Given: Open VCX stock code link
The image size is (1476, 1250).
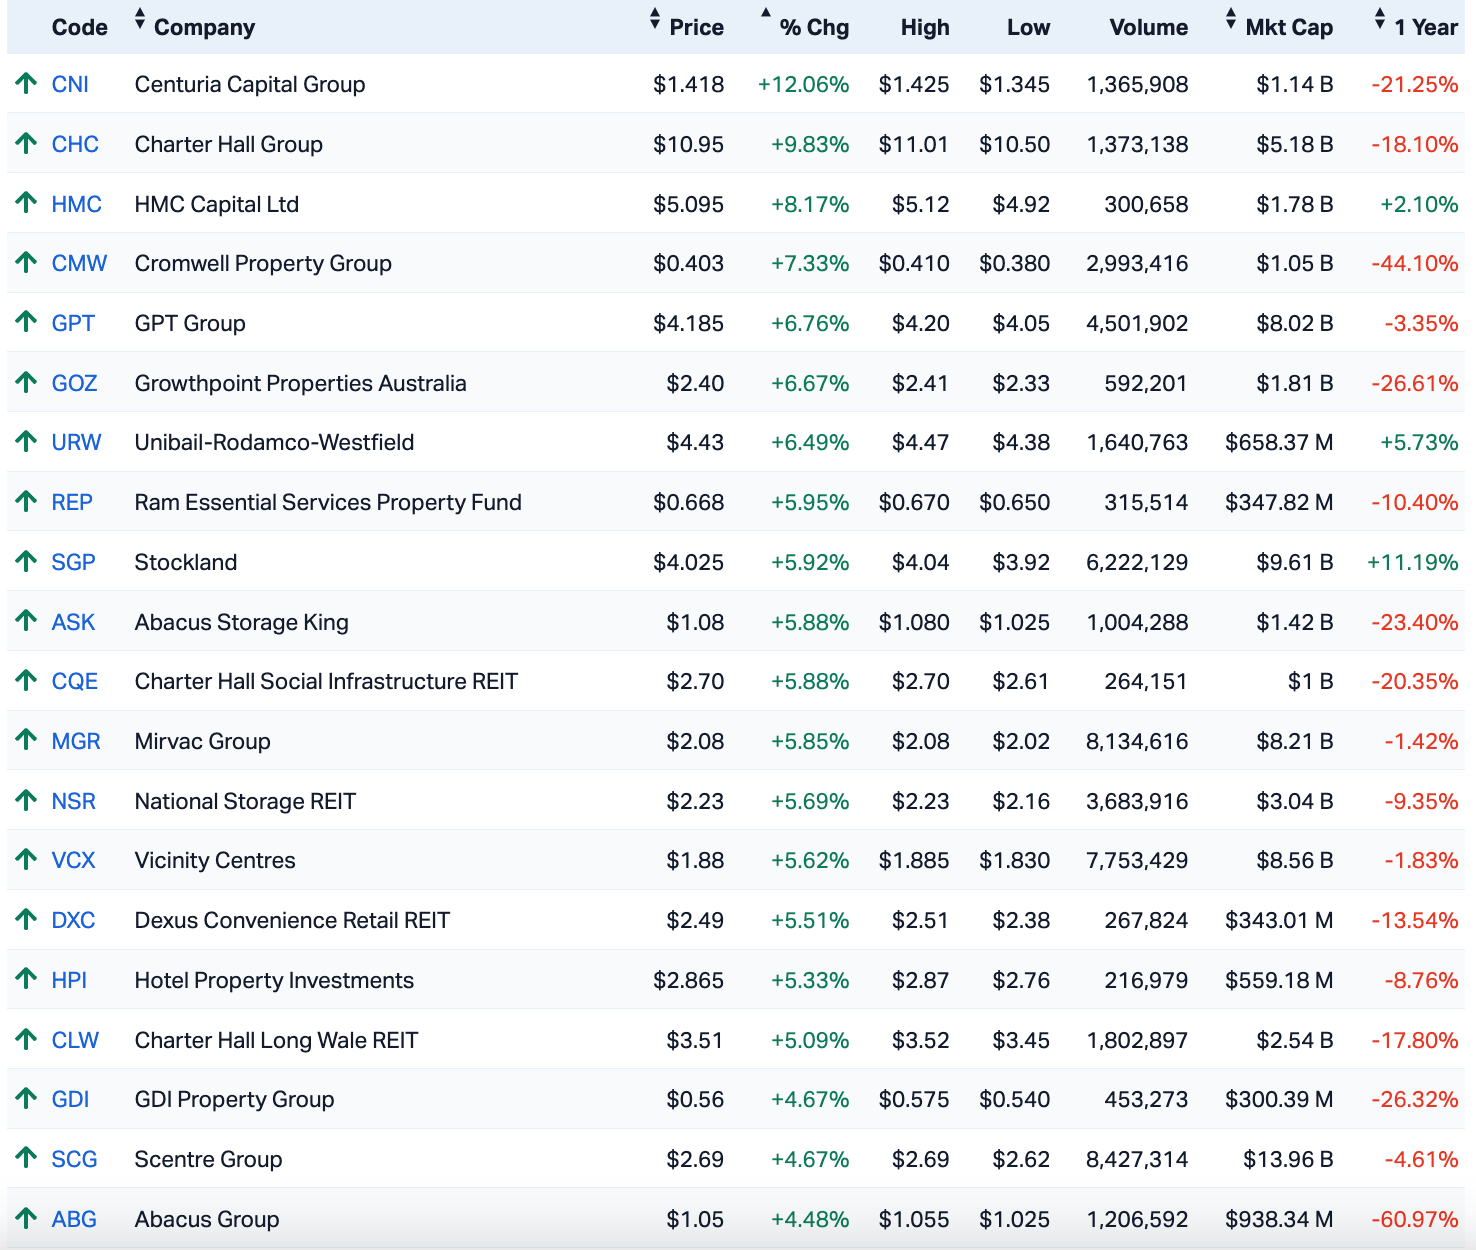Looking at the screenshot, I should pyautogui.click(x=73, y=860).
